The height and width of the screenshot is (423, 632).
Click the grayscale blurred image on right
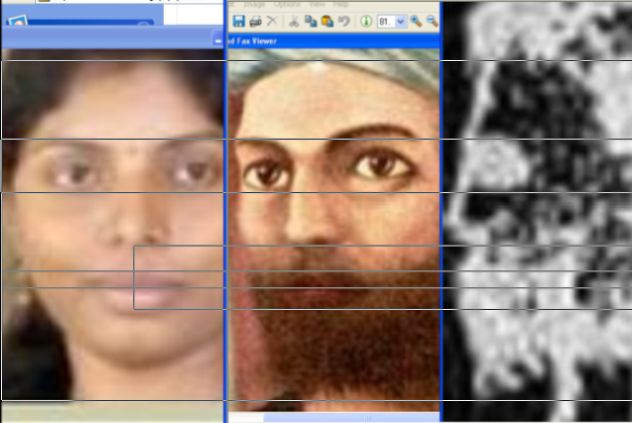click(537, 211)
